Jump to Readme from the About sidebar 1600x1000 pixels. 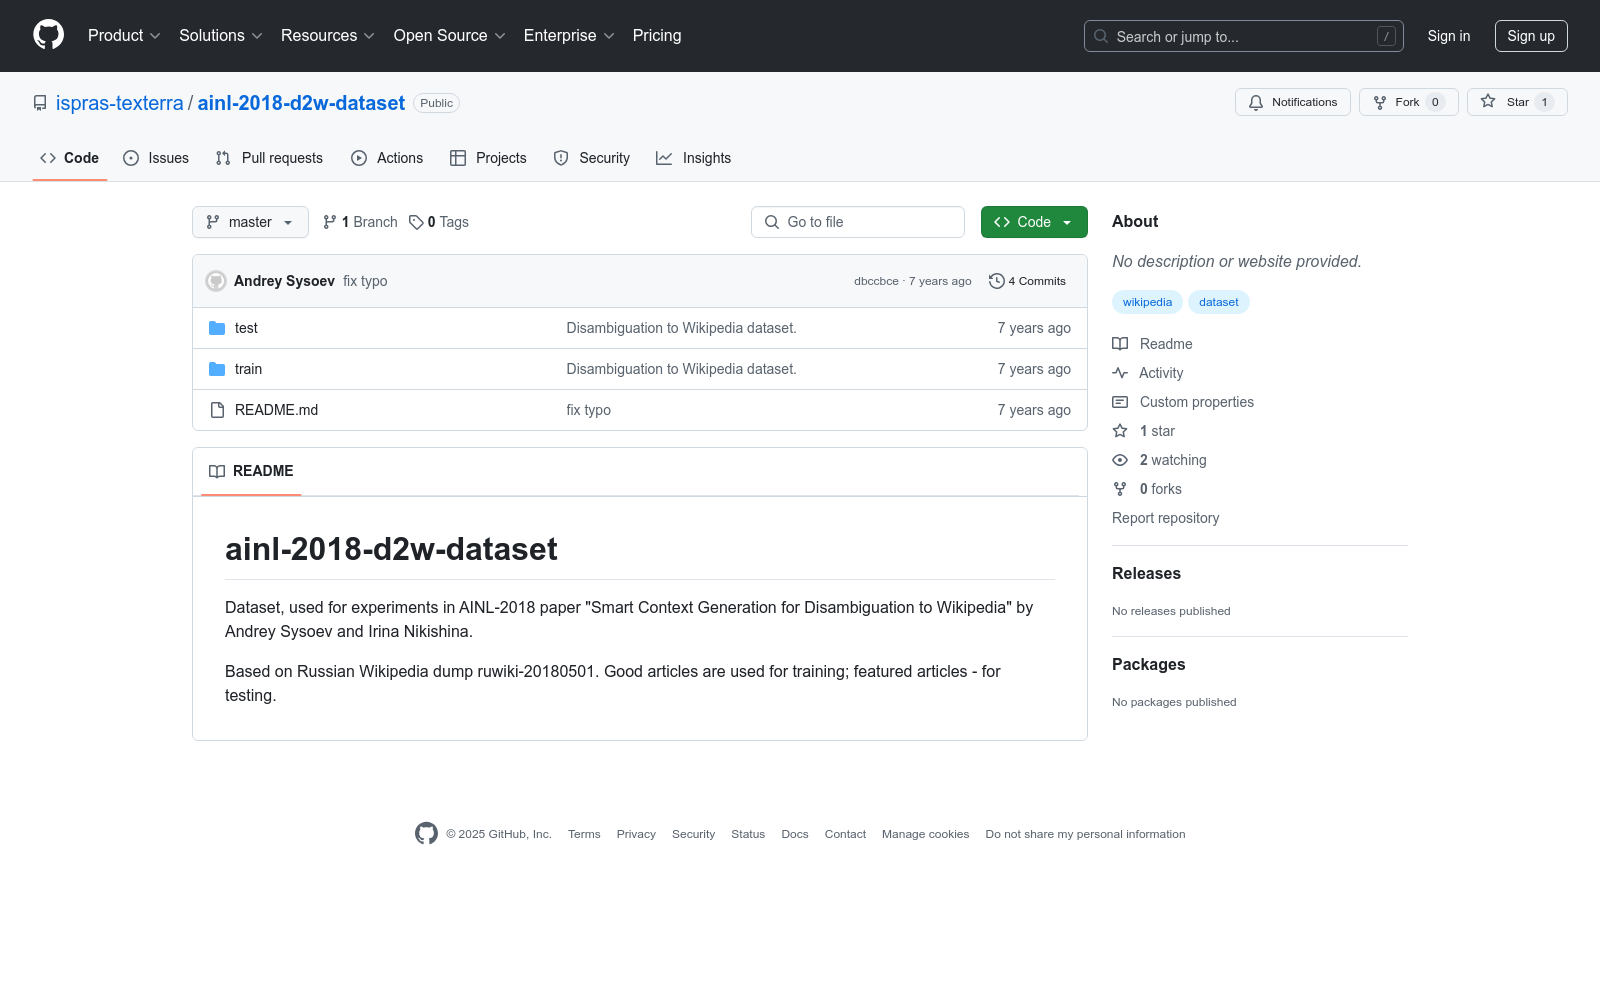tap(1153, 344)
